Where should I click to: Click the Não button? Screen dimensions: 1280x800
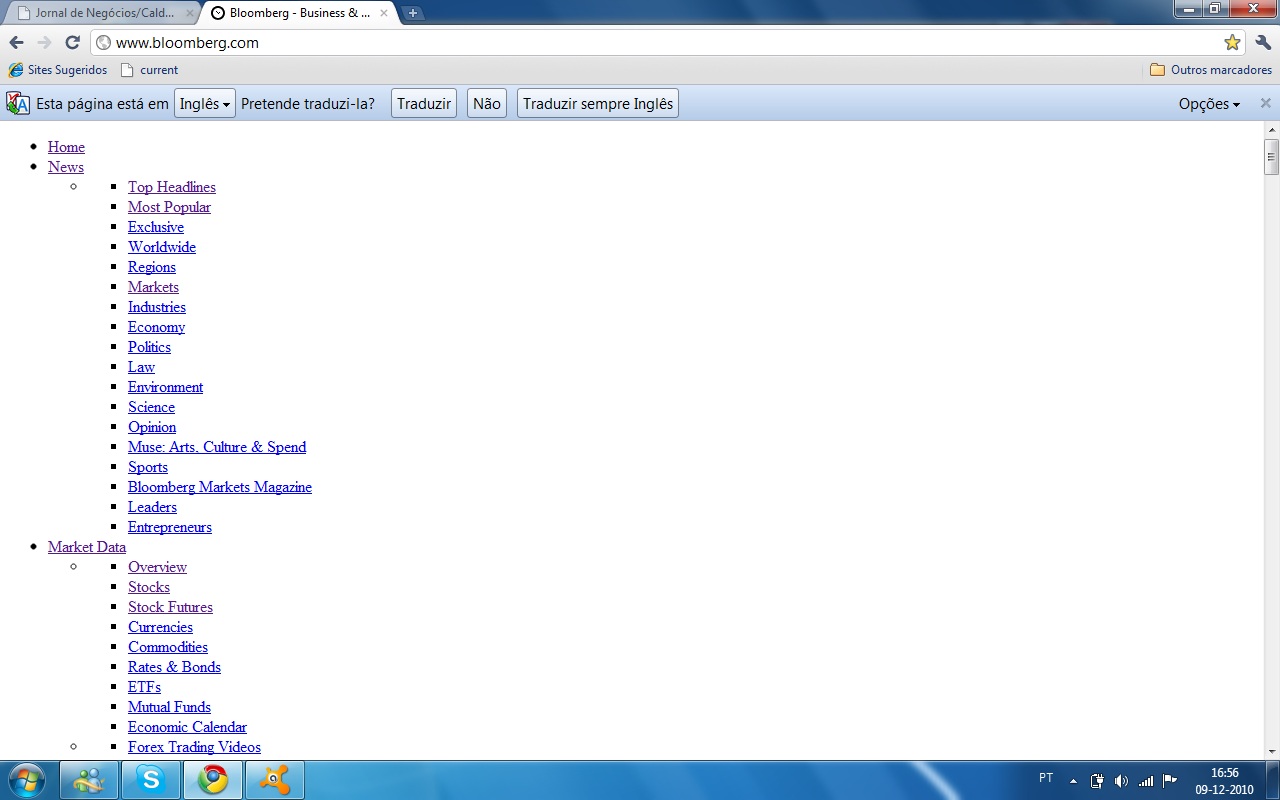487,104
